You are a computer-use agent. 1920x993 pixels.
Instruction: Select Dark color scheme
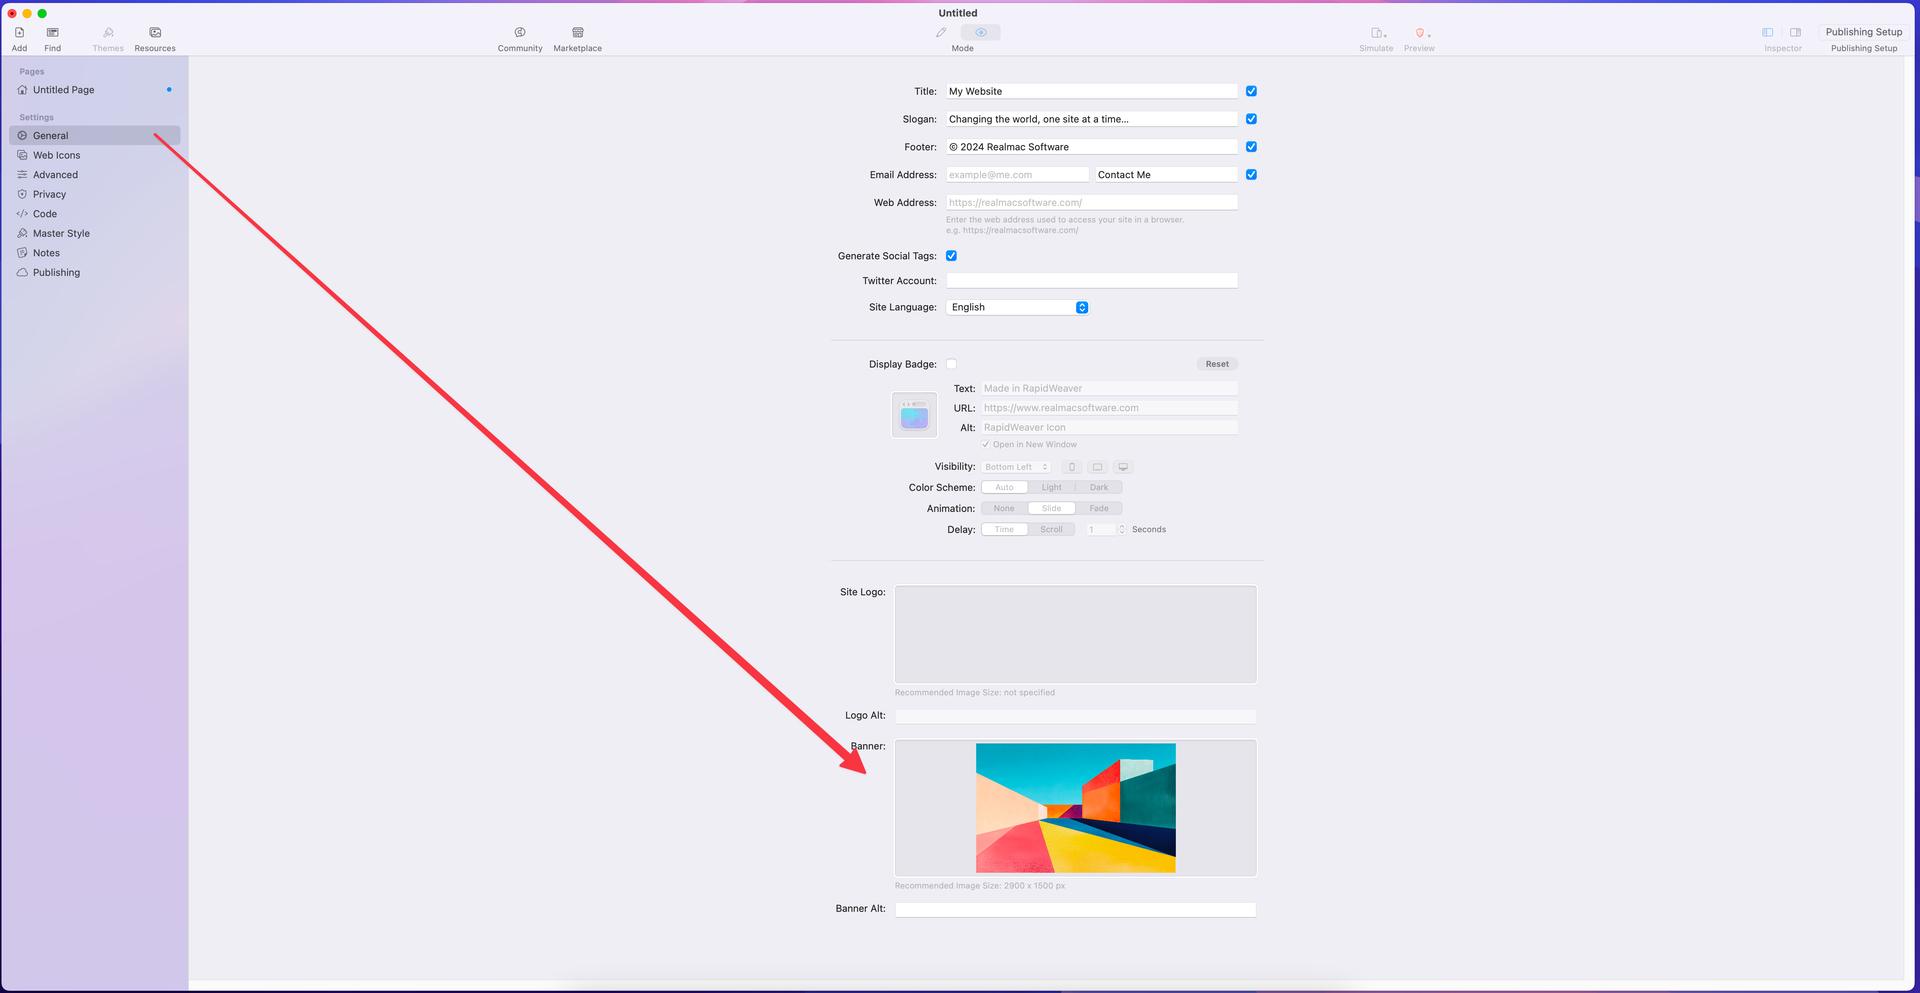1099,488
